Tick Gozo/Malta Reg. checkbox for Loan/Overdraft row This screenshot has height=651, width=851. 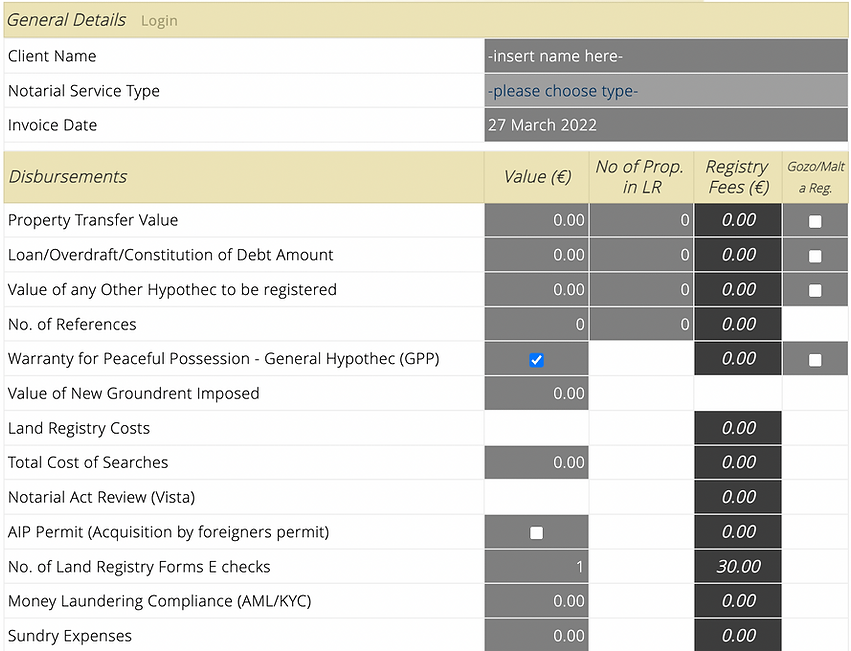coord(815,256)
